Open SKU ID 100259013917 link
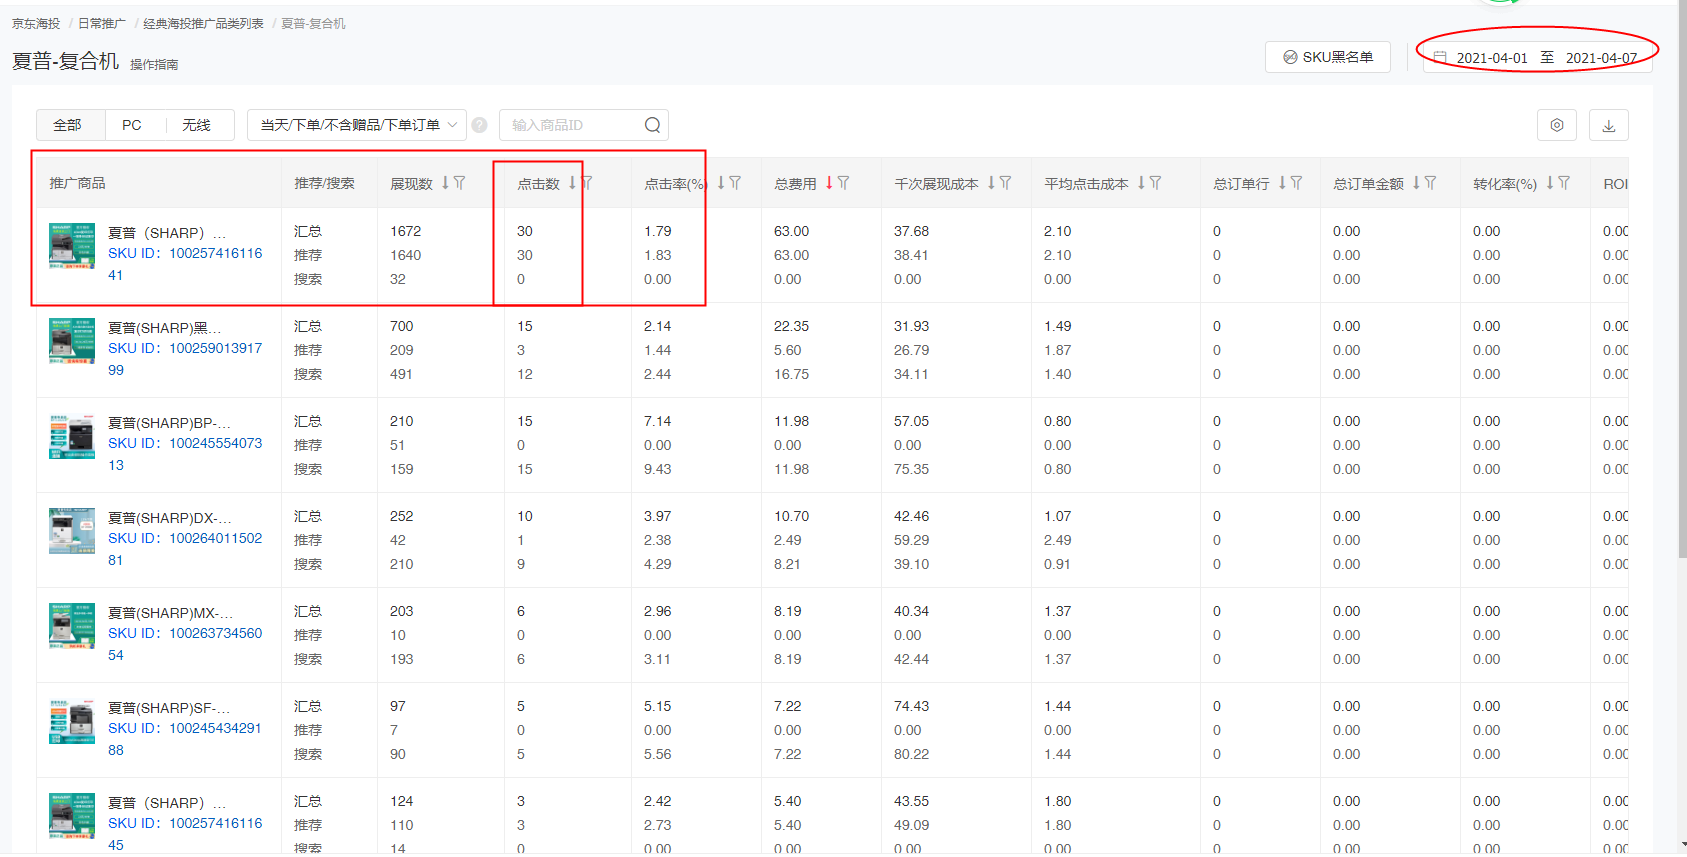The image size is (1687, 857). 185,348
